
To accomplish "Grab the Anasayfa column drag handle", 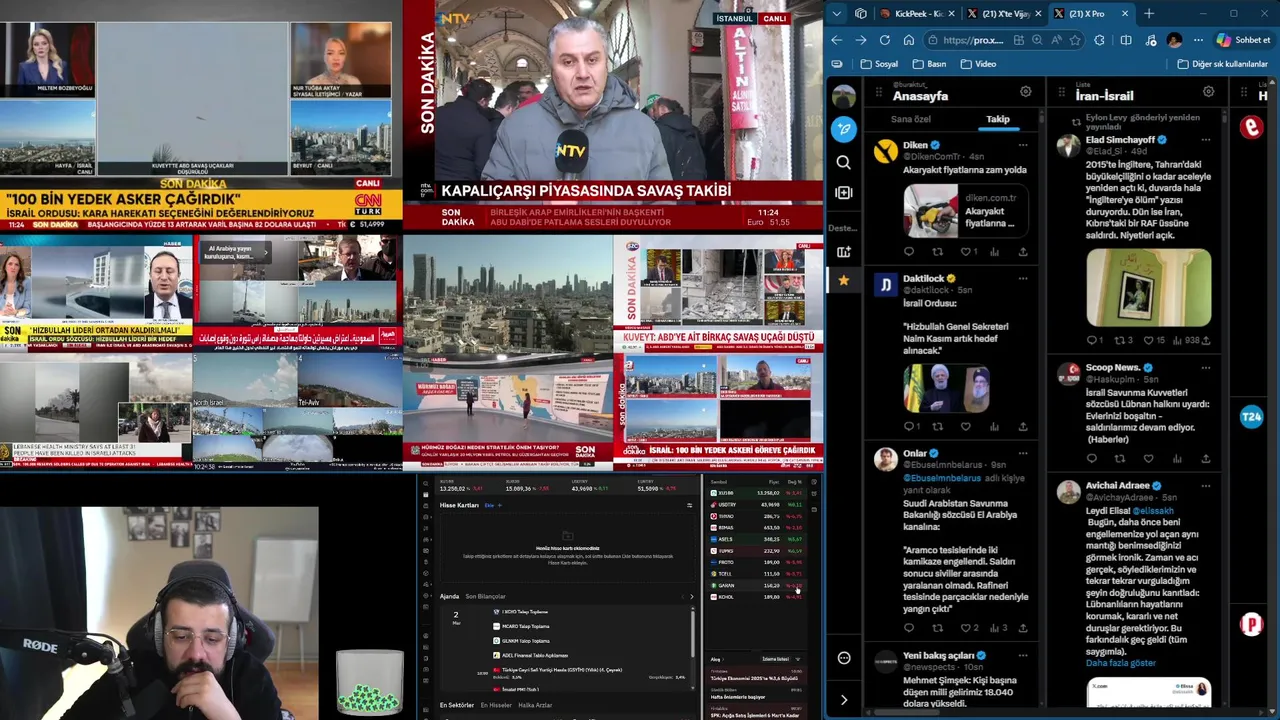I will tap(879, 92).
